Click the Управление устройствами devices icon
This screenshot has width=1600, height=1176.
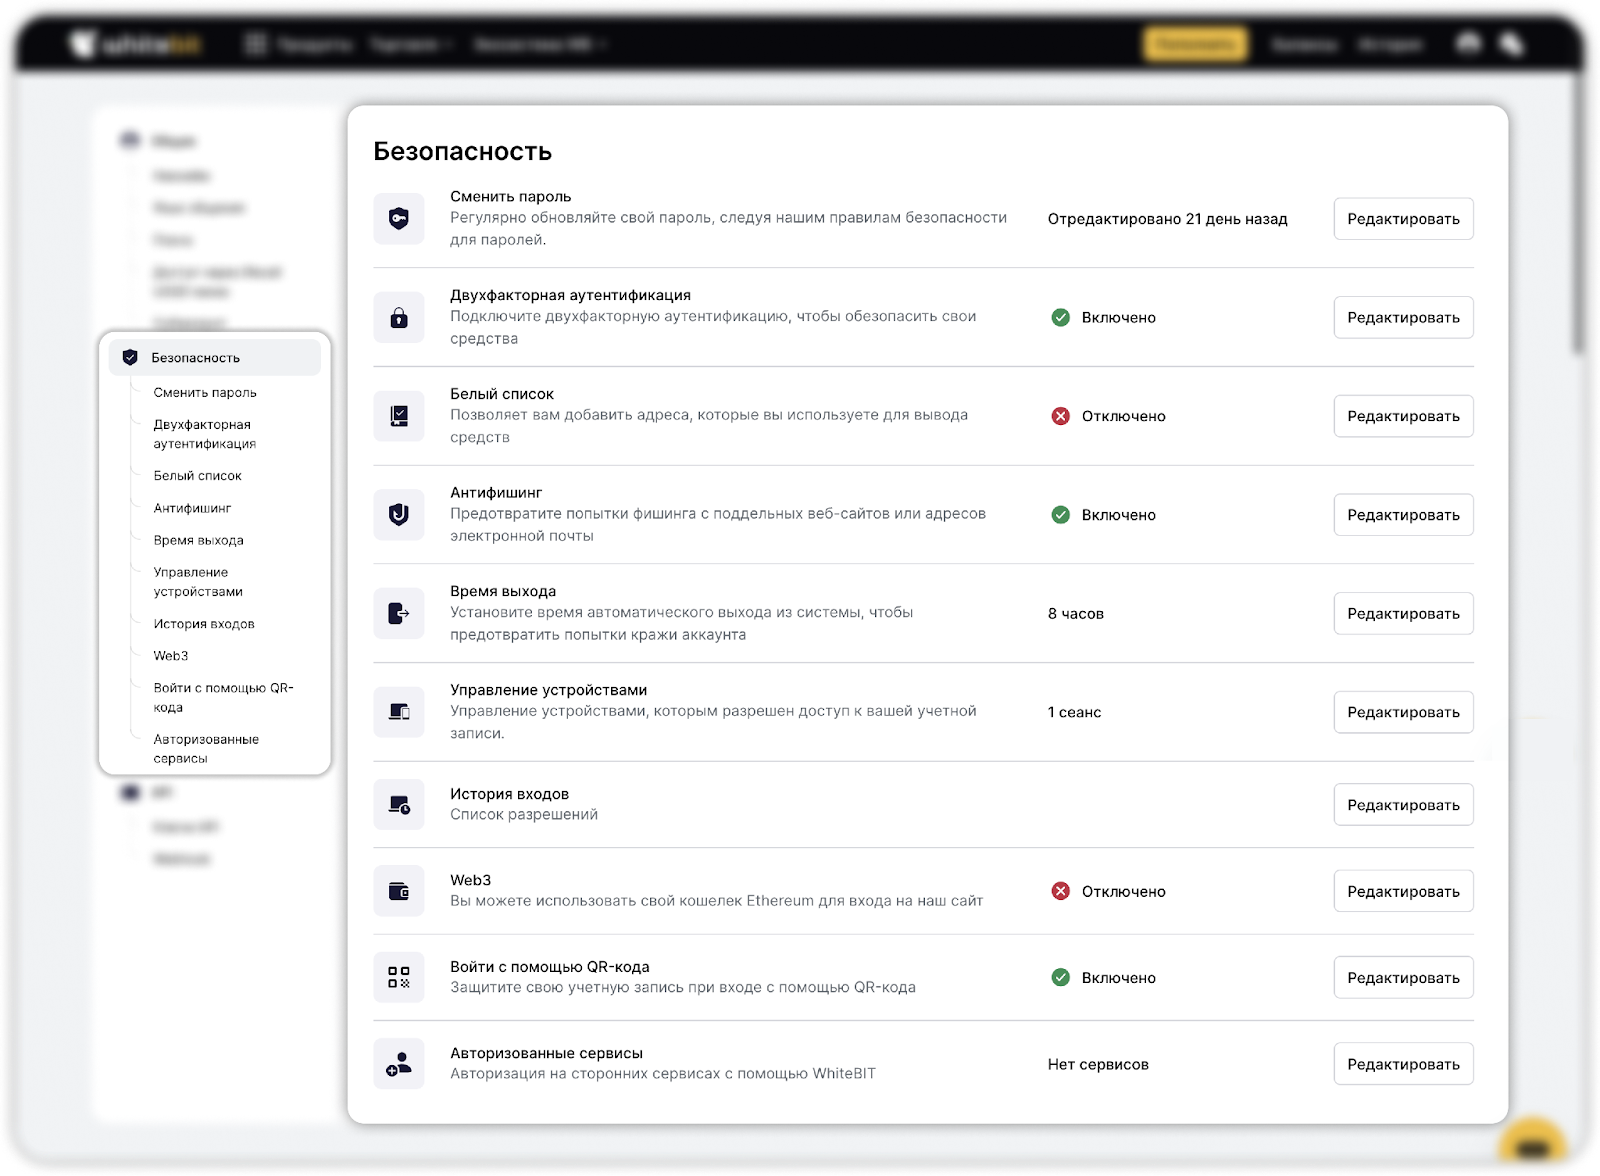[398, 712]
